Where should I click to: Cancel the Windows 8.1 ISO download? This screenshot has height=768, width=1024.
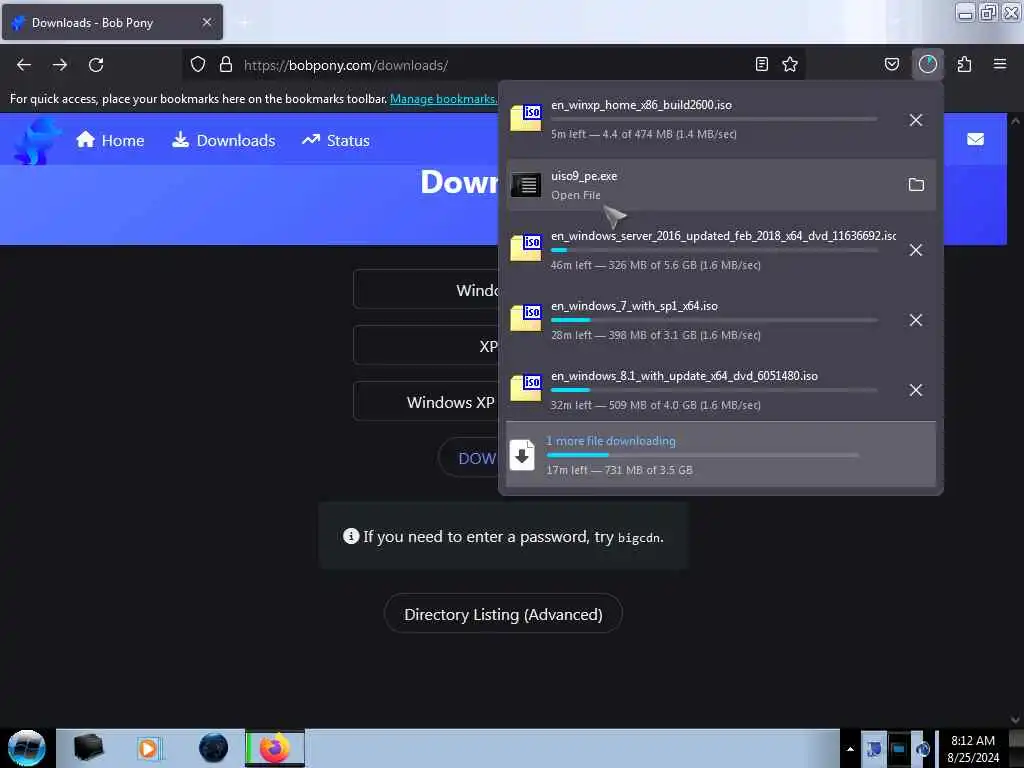pyautogui.click(x=916, y=390)
